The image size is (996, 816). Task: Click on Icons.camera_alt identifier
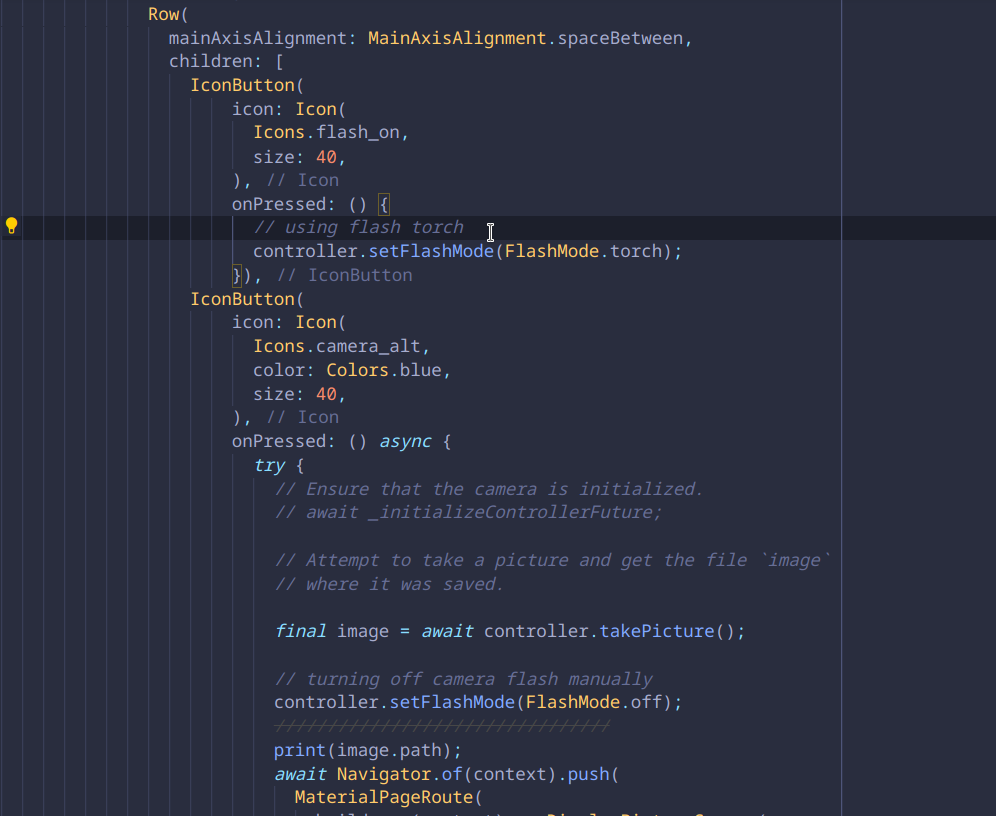click(337, 346)
